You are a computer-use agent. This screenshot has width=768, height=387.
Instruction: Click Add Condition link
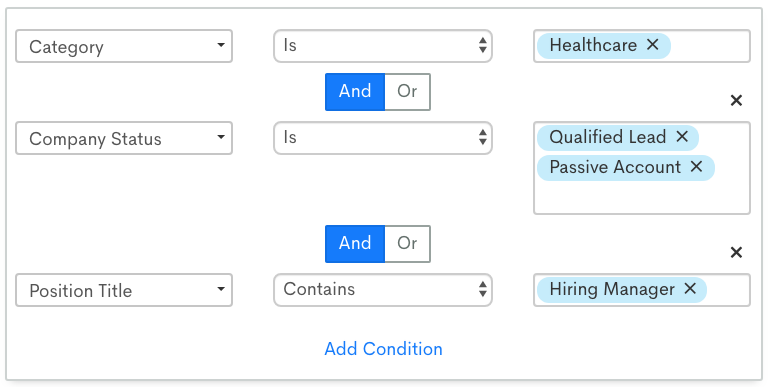point(384,349)
